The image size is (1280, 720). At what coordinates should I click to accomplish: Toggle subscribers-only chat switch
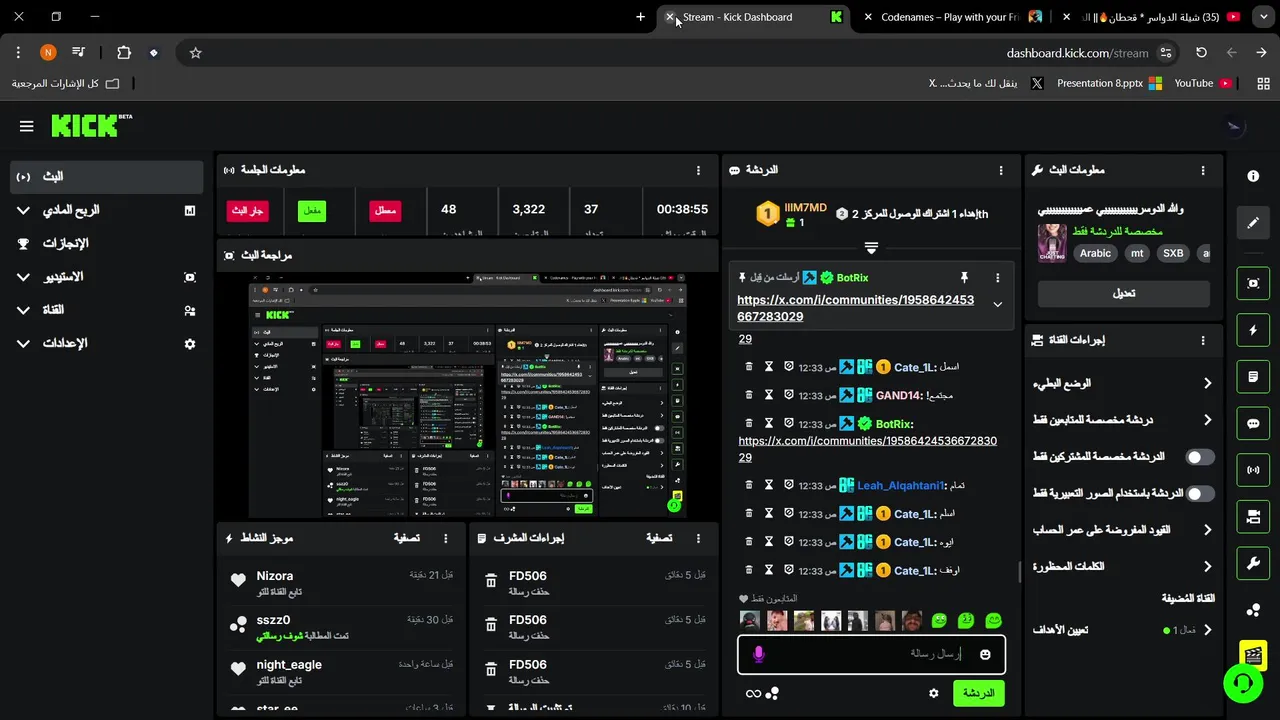[1199, 457]
